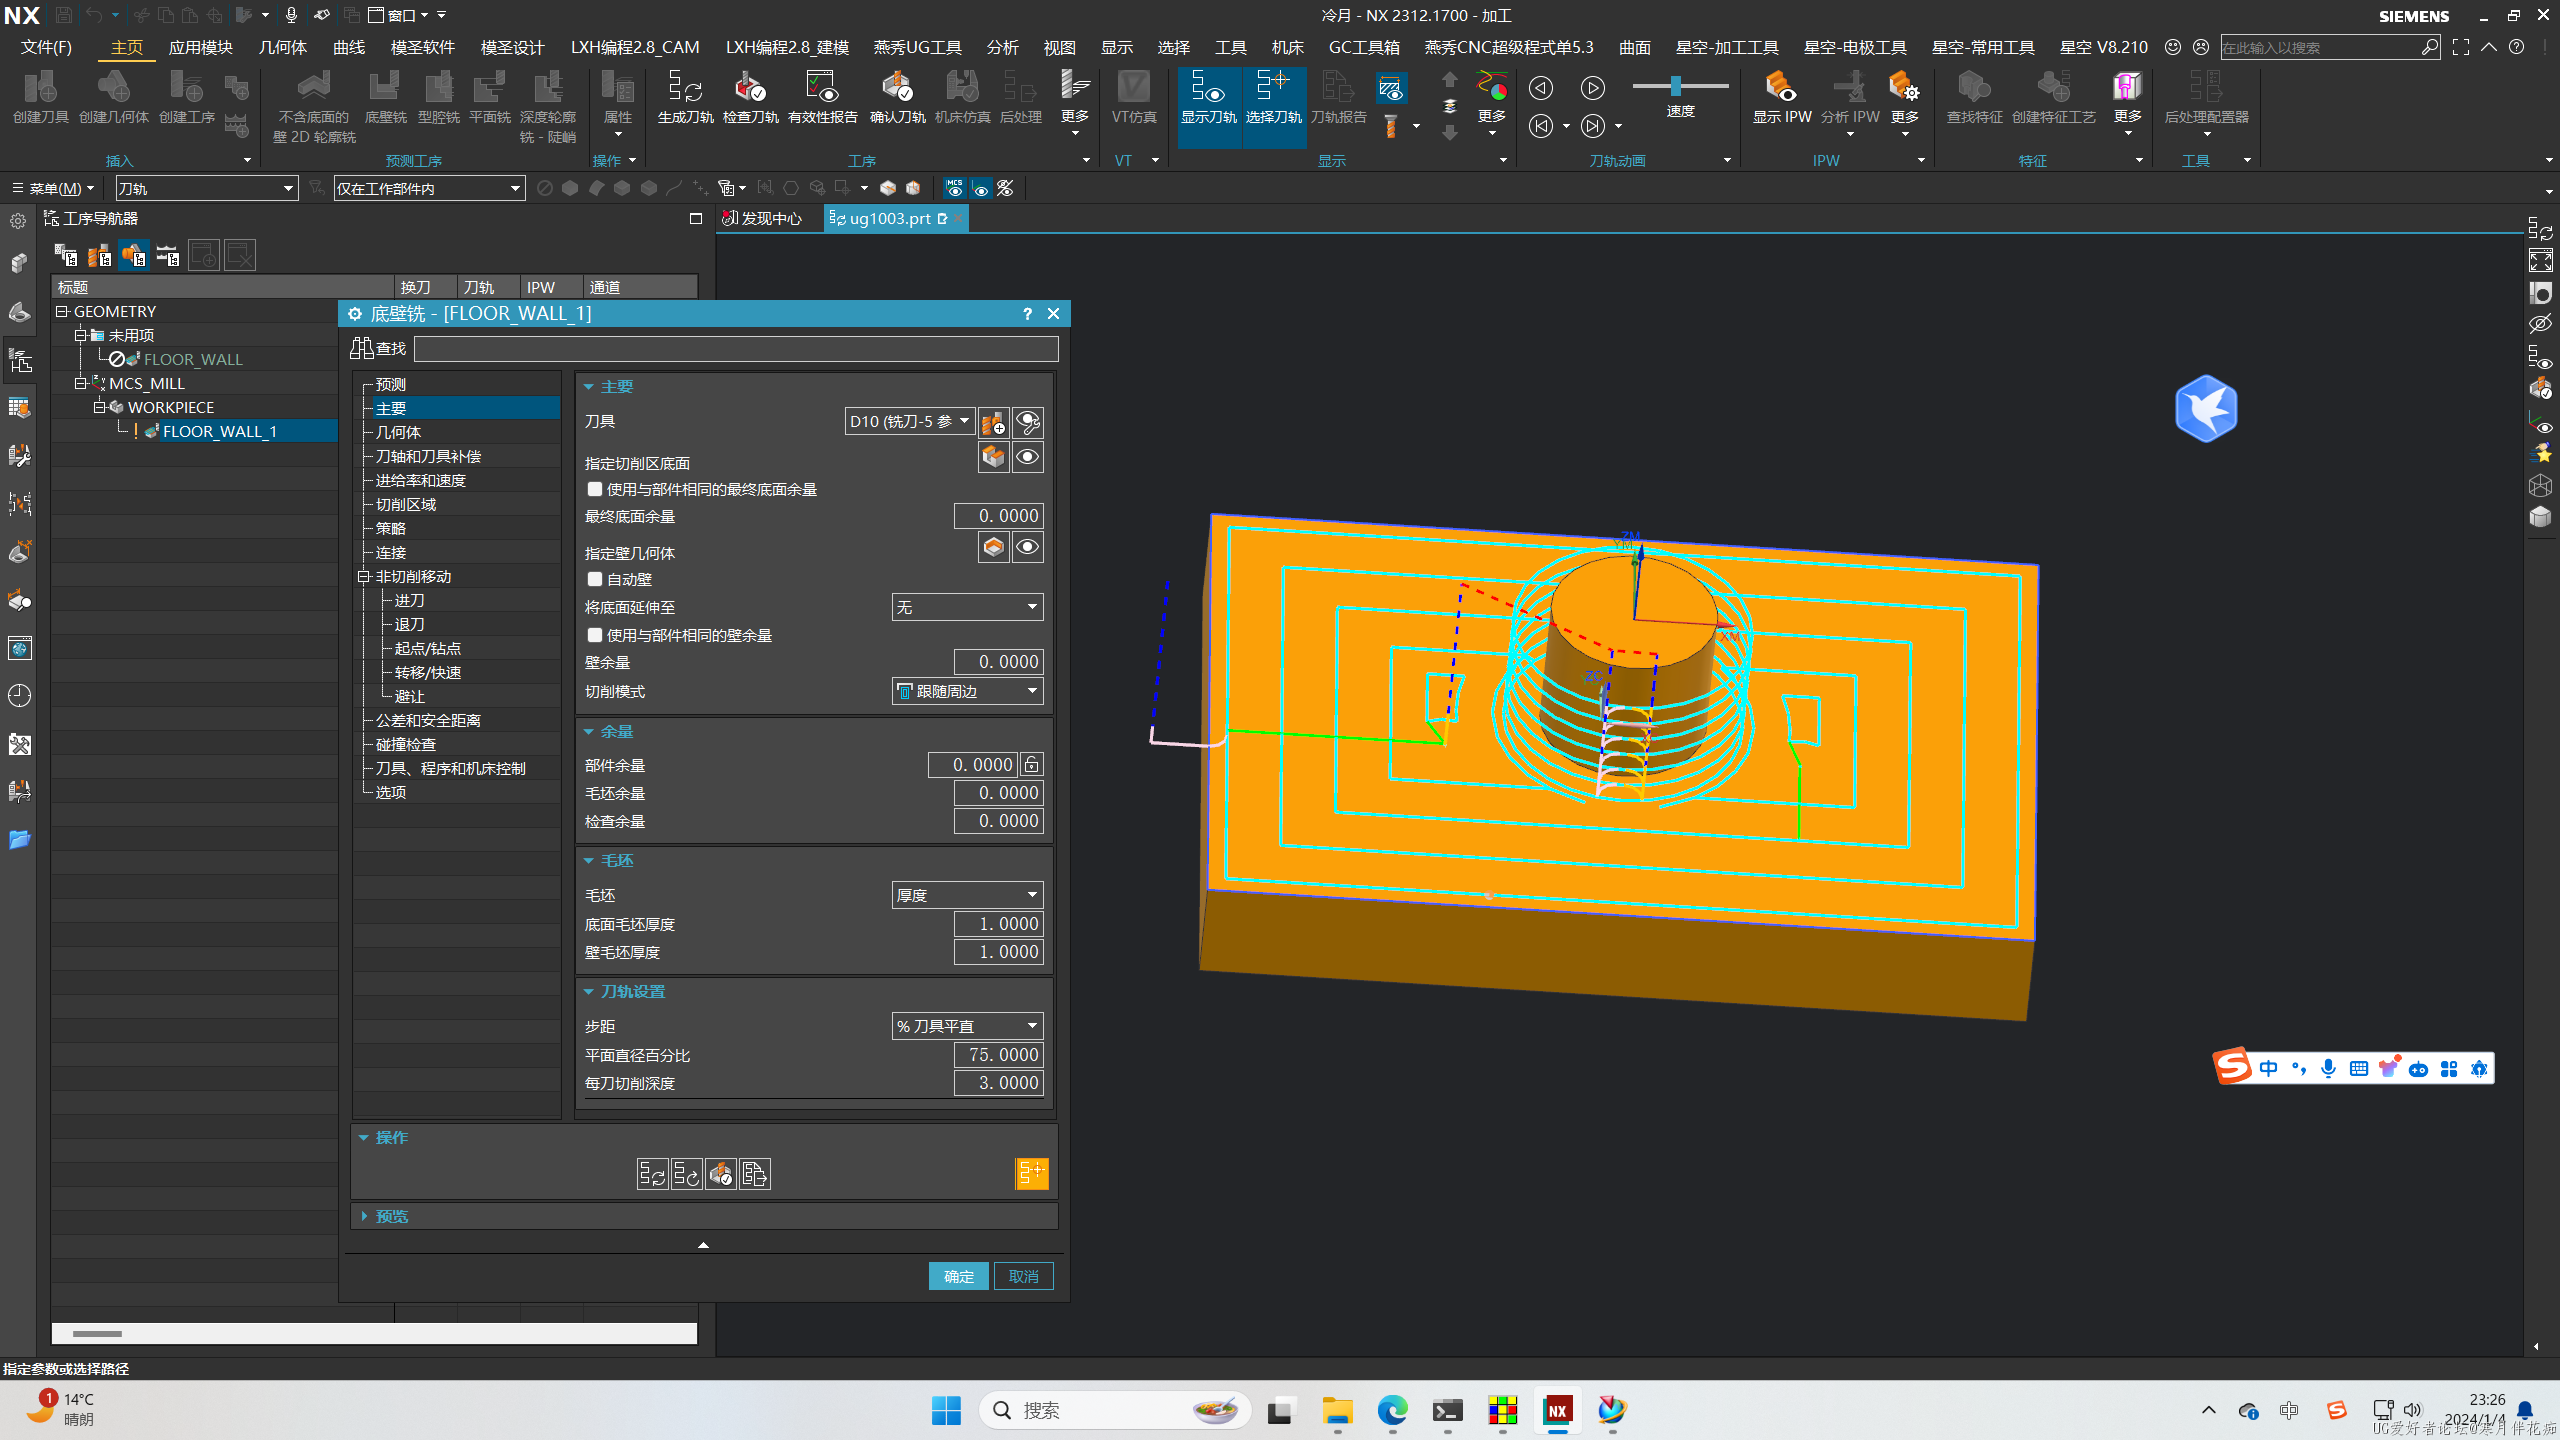Click the new tool icon beside 刀具 dropdown
The height and width of the screenshot is (1440, 2560).
coord(993,422)
